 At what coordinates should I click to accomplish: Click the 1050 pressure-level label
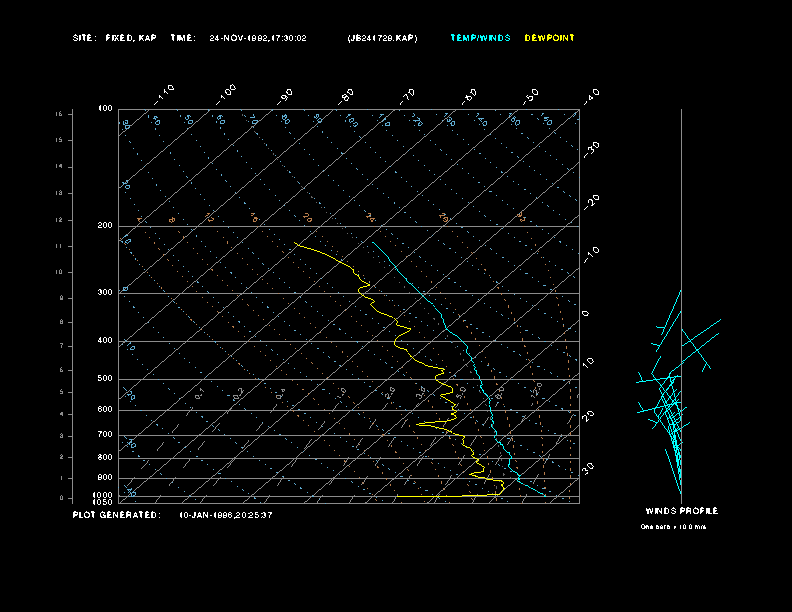[x=103, y=502]
